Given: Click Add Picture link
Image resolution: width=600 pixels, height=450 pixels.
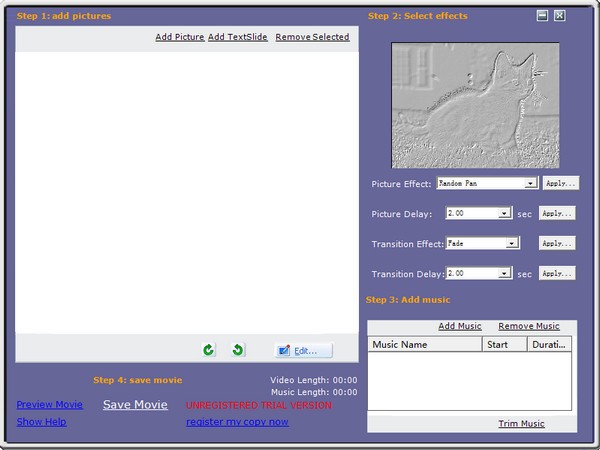Looking at the screenshot, I should 180,37.
